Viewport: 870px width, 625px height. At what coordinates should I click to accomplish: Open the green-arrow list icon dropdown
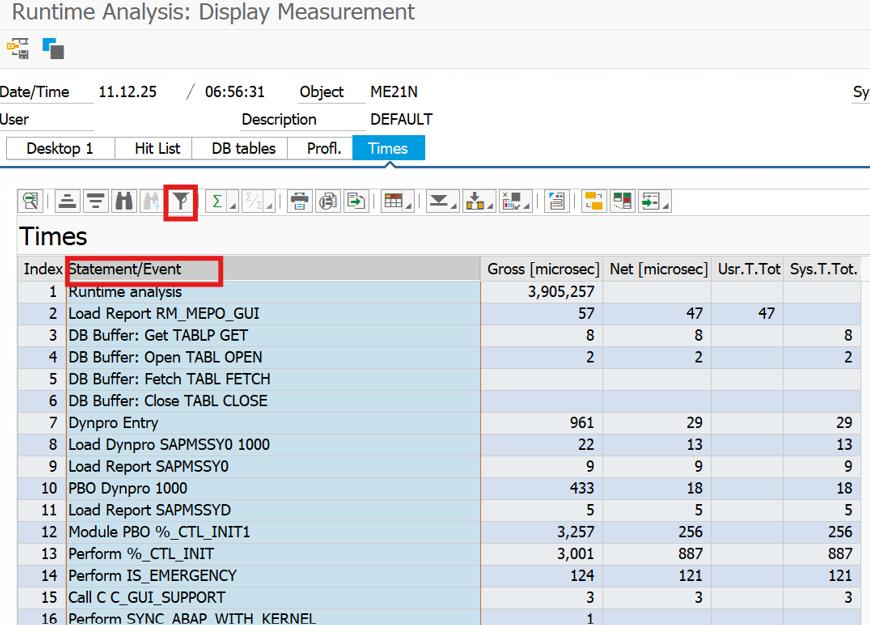[x=654, y=201]
